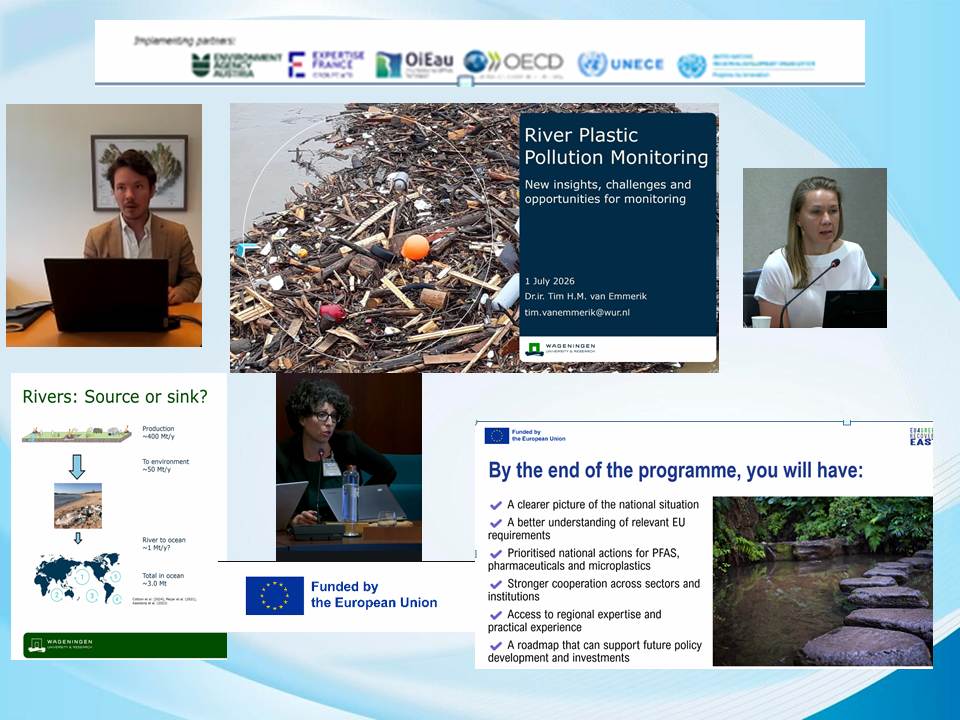This screenshot has width=960, height=720.
Task: Click the "Total in ocean ~3.0 Mt" label
Action: pos(163,579)
